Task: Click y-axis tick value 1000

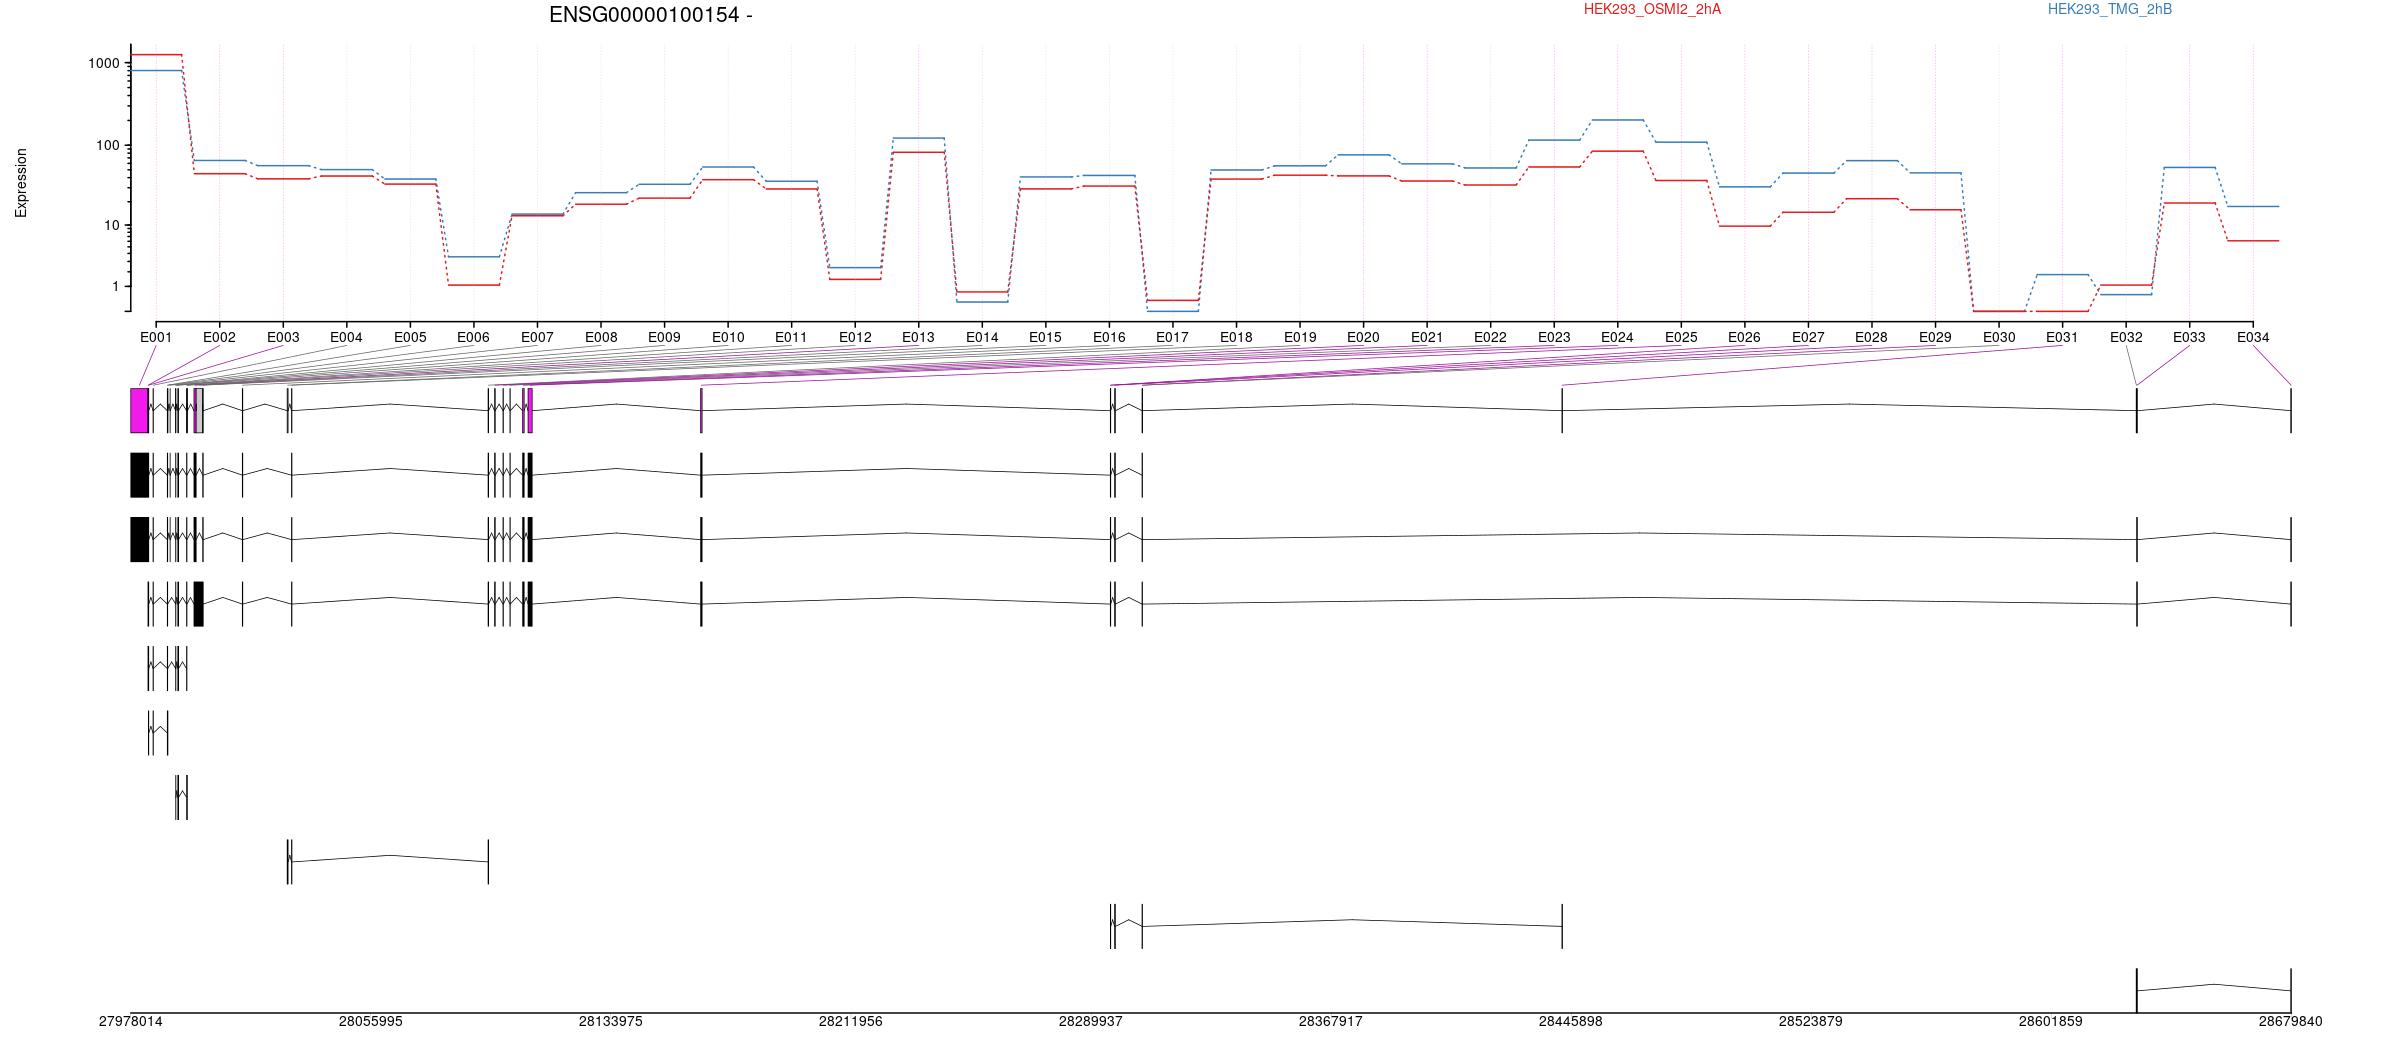Action: 104,63
